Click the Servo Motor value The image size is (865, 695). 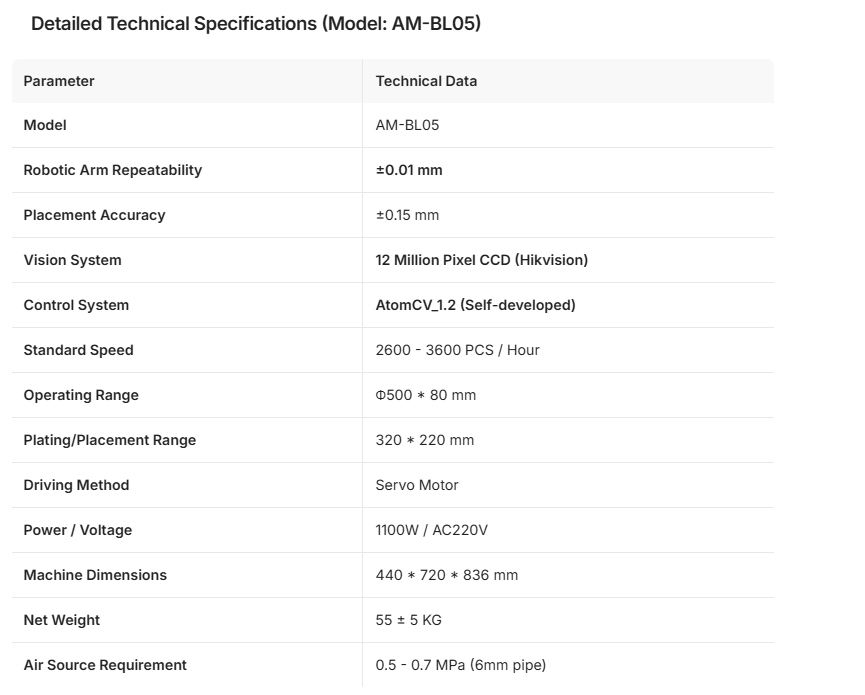417,485
